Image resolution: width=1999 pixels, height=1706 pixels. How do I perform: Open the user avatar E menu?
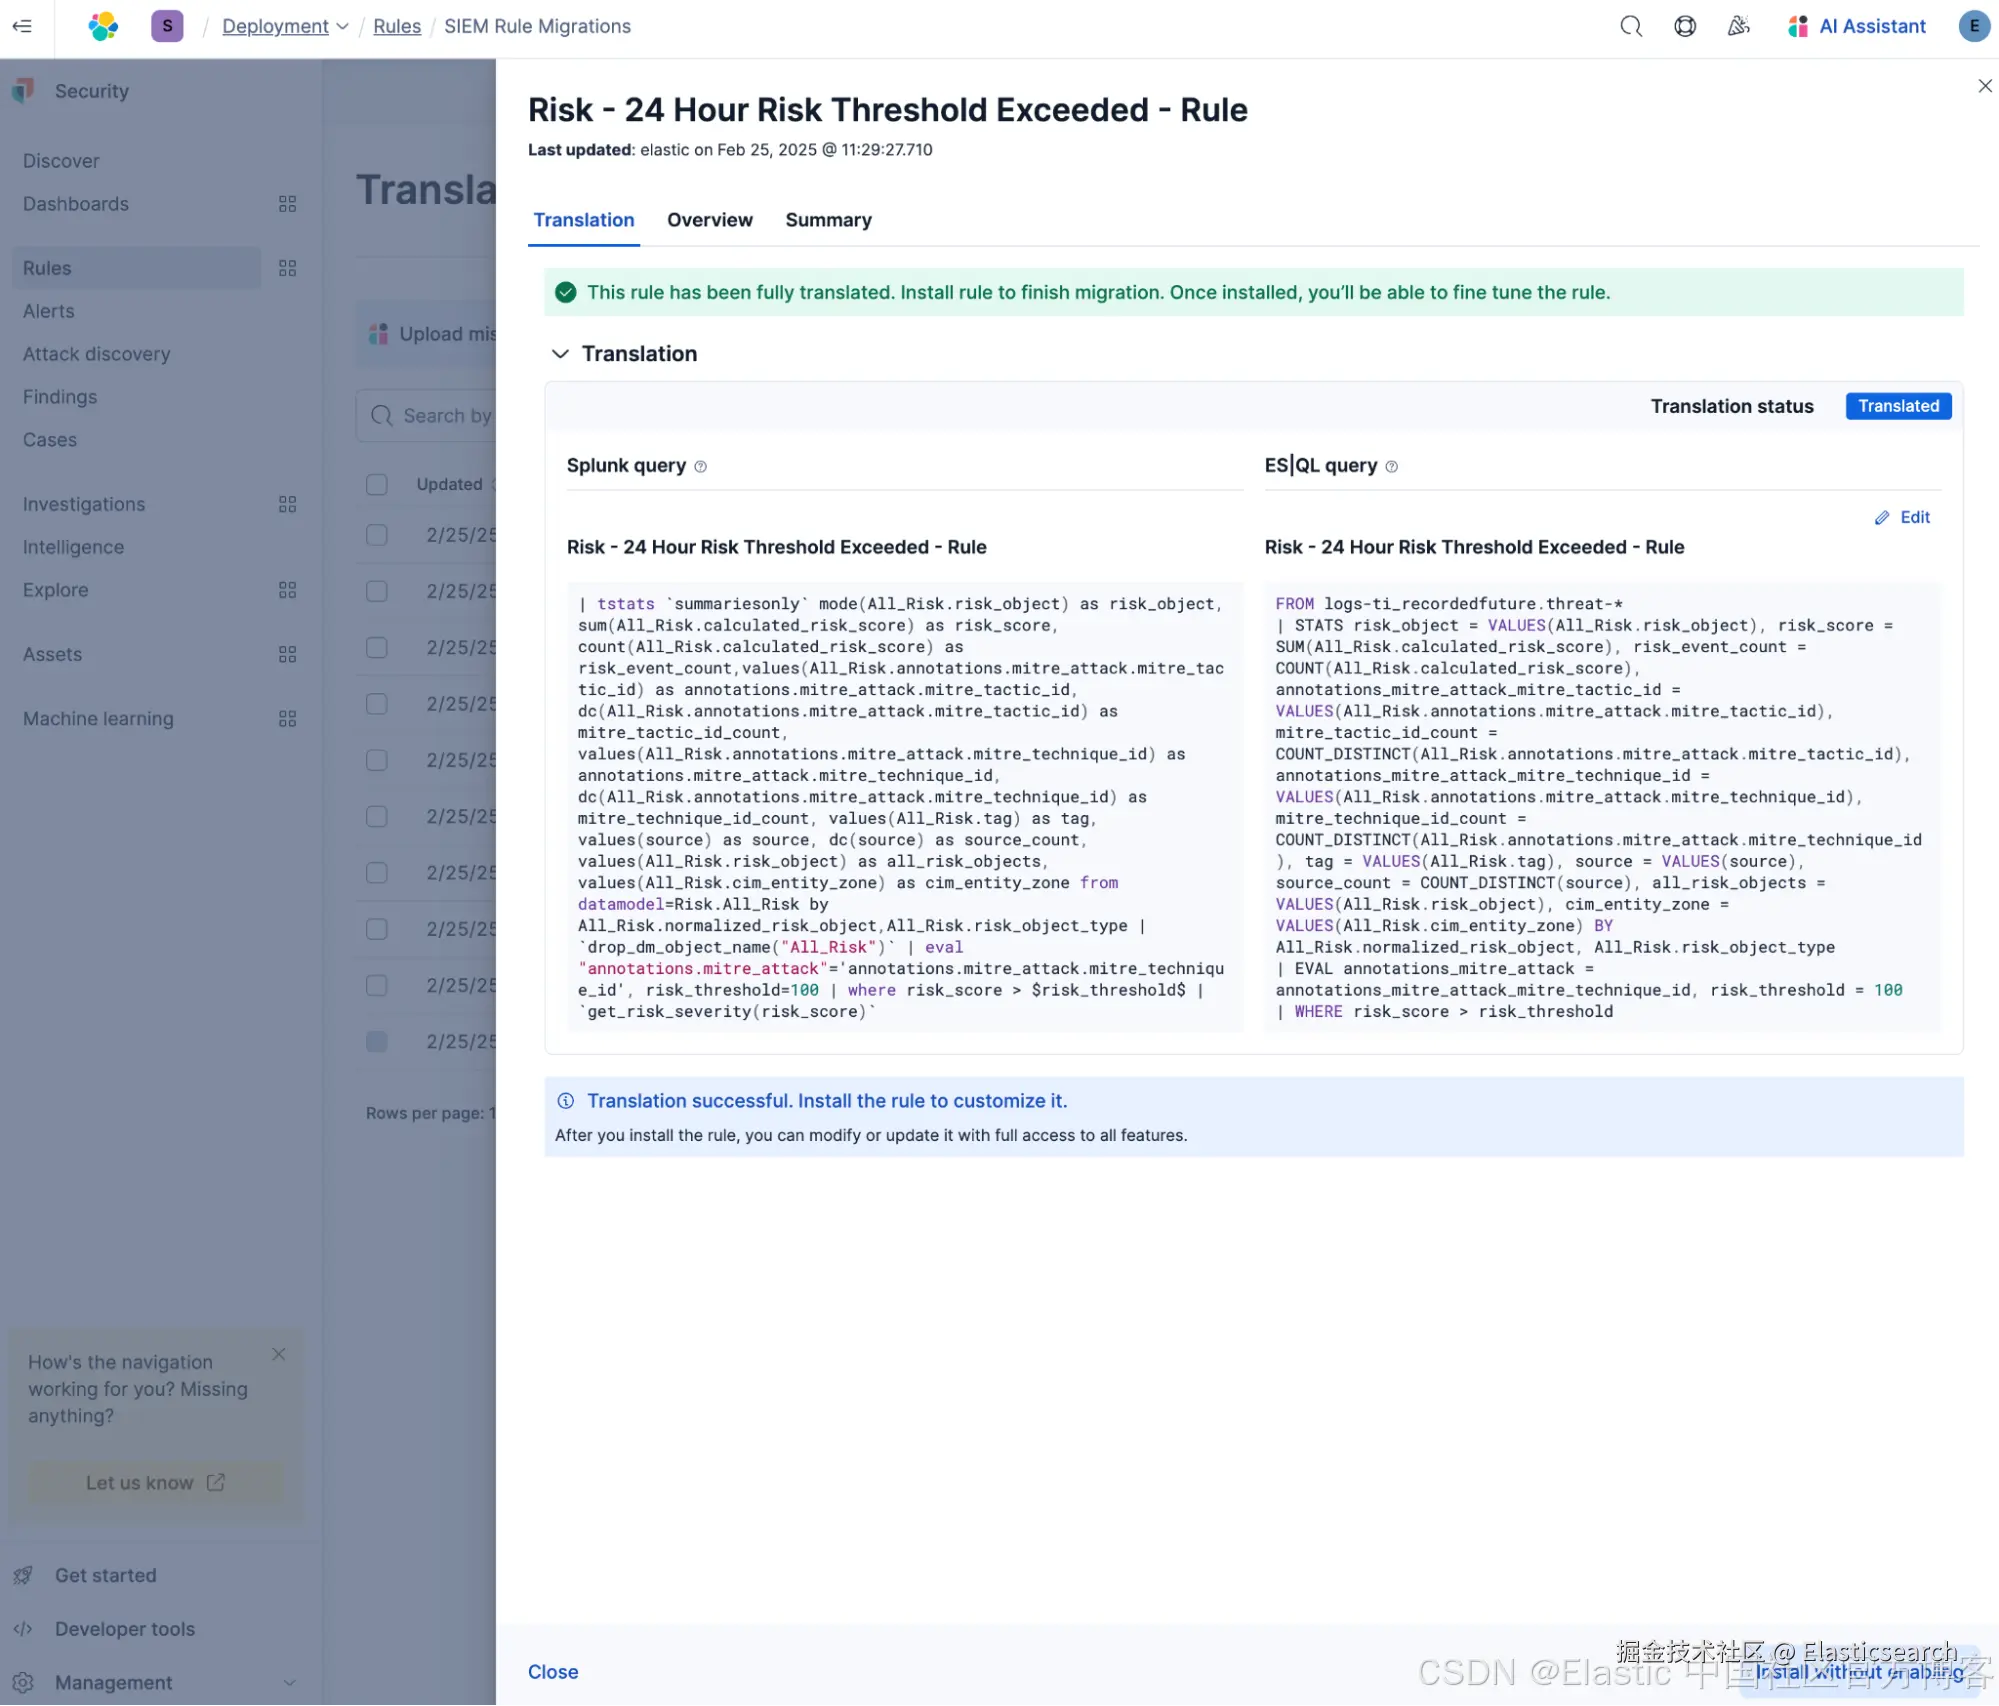pyautogui.click(x=1973, y=26)
